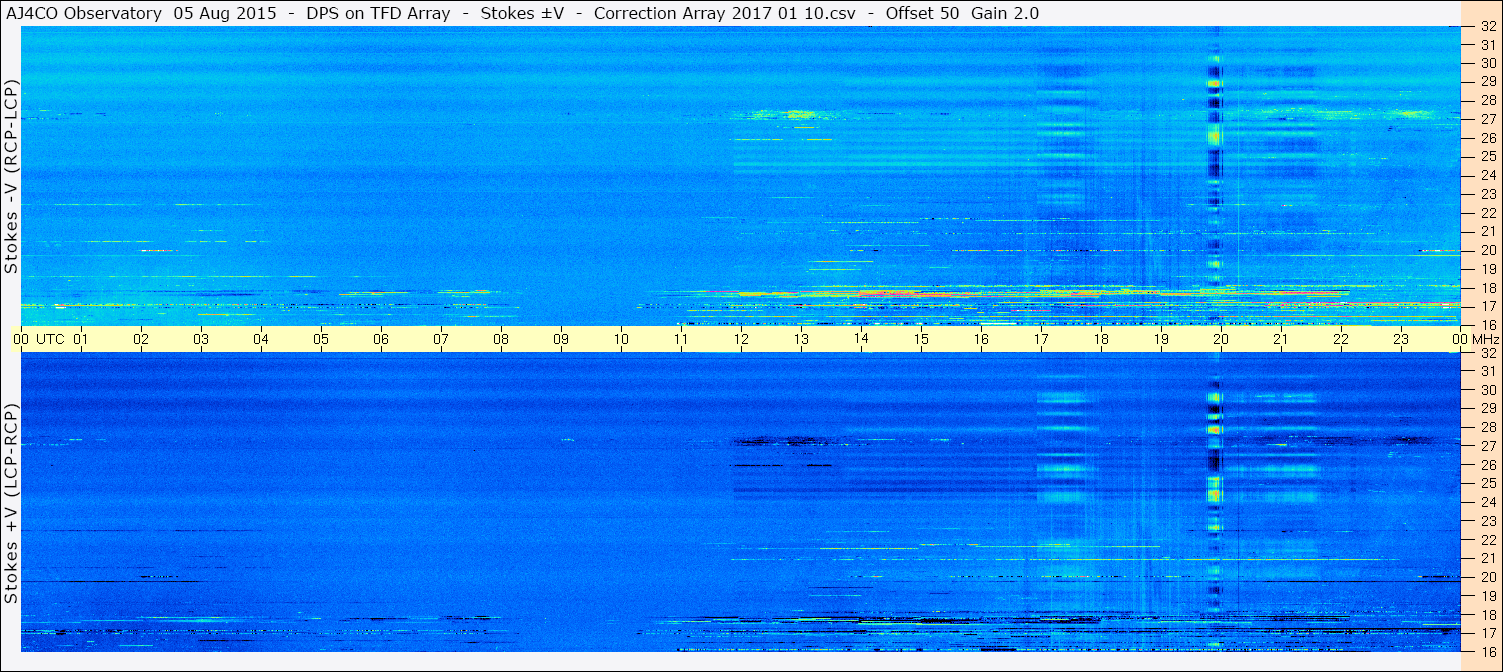Click the 27 MHz label on the Stokes +V scale

click(1488, 446)
